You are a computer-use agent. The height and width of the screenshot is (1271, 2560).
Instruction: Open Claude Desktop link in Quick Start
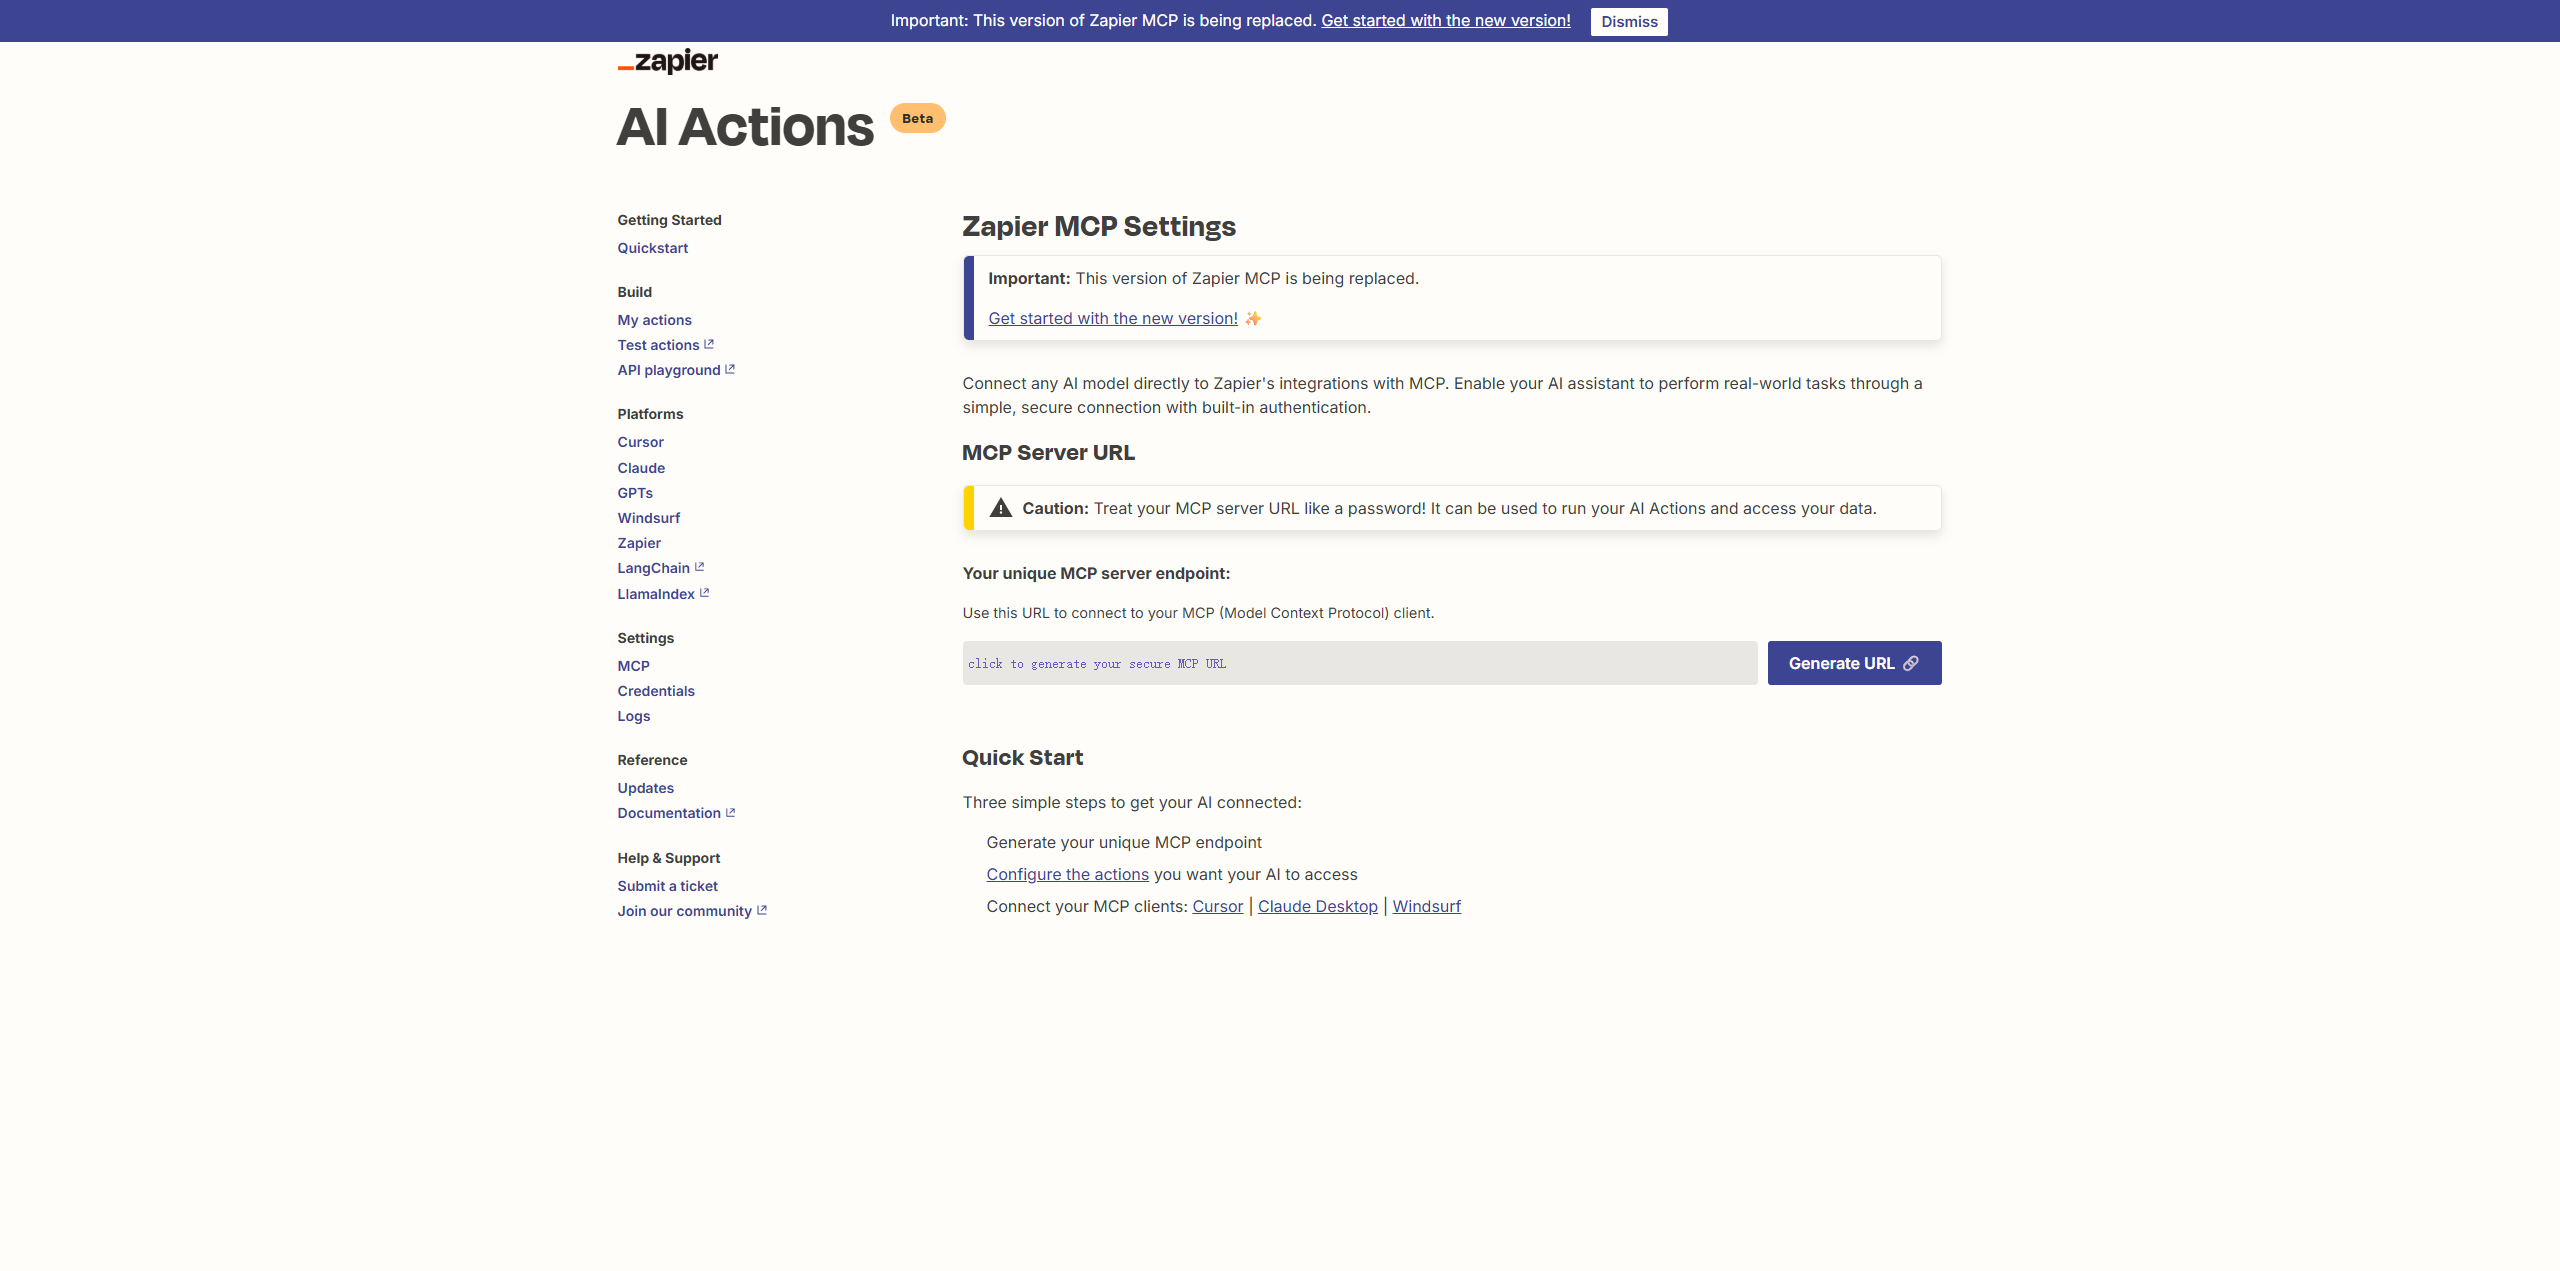click(1317, 906)
